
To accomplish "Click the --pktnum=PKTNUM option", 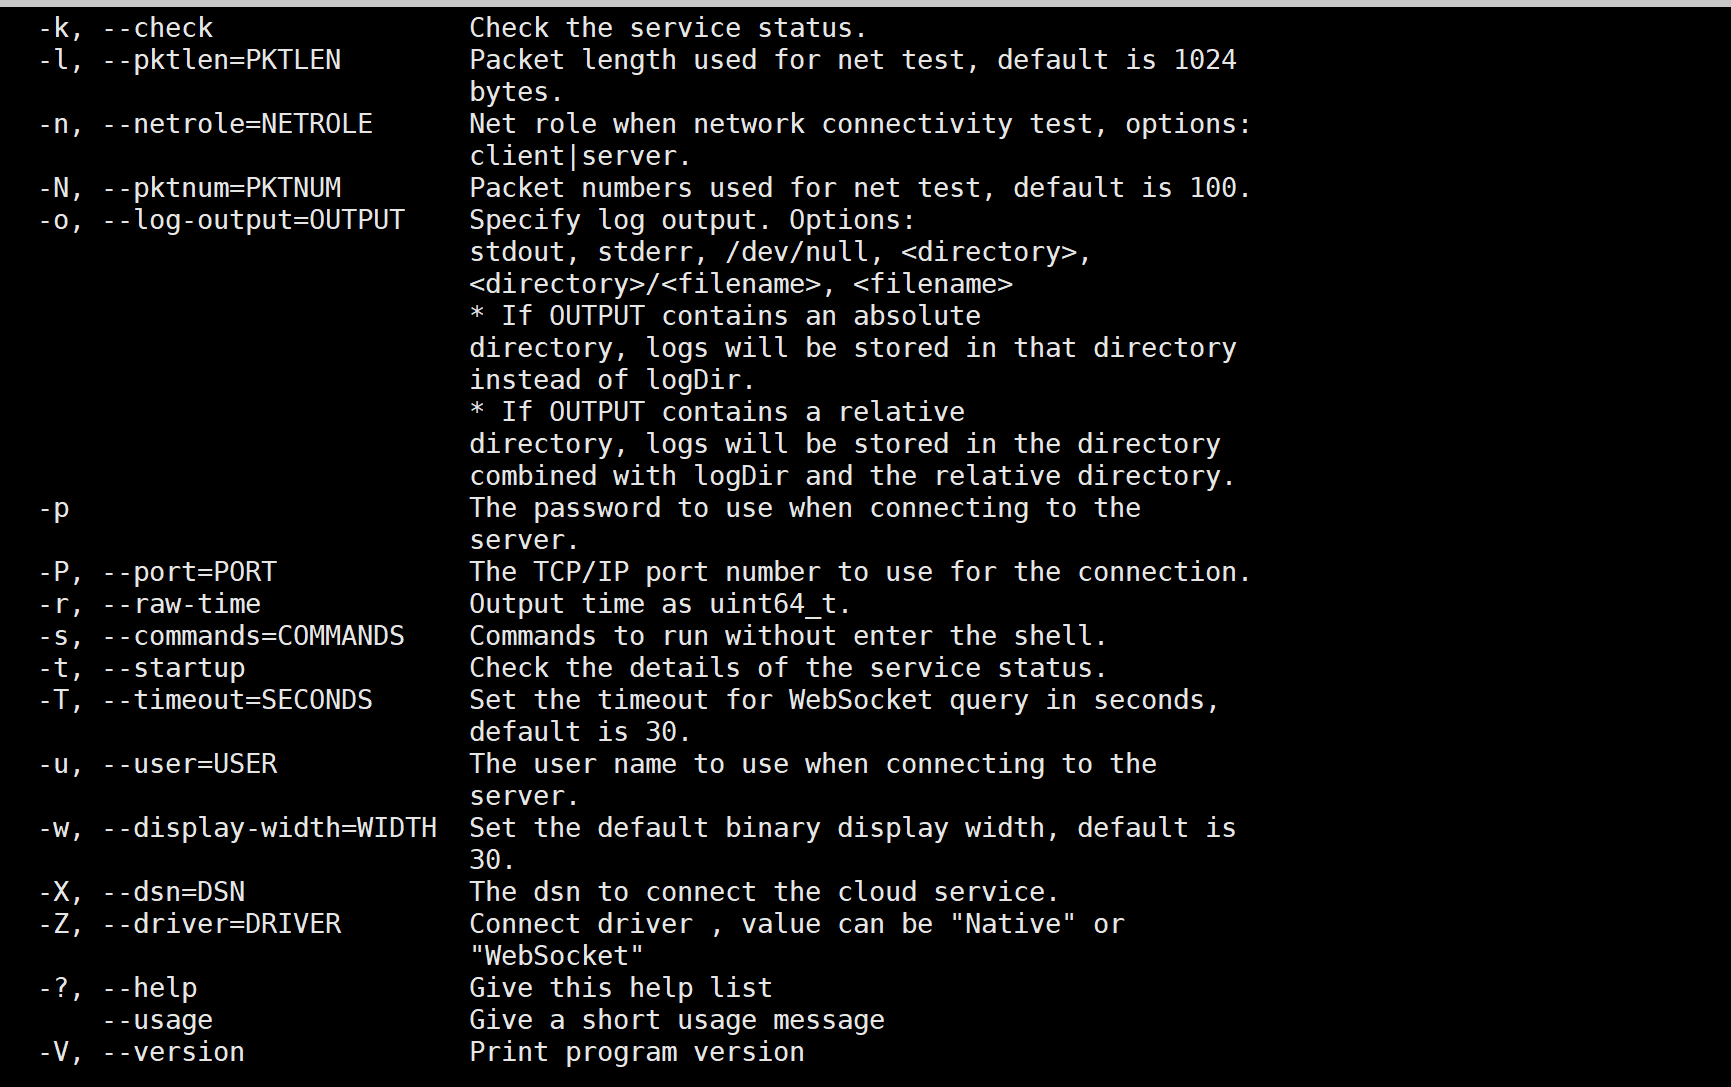I will pos(222,188).
